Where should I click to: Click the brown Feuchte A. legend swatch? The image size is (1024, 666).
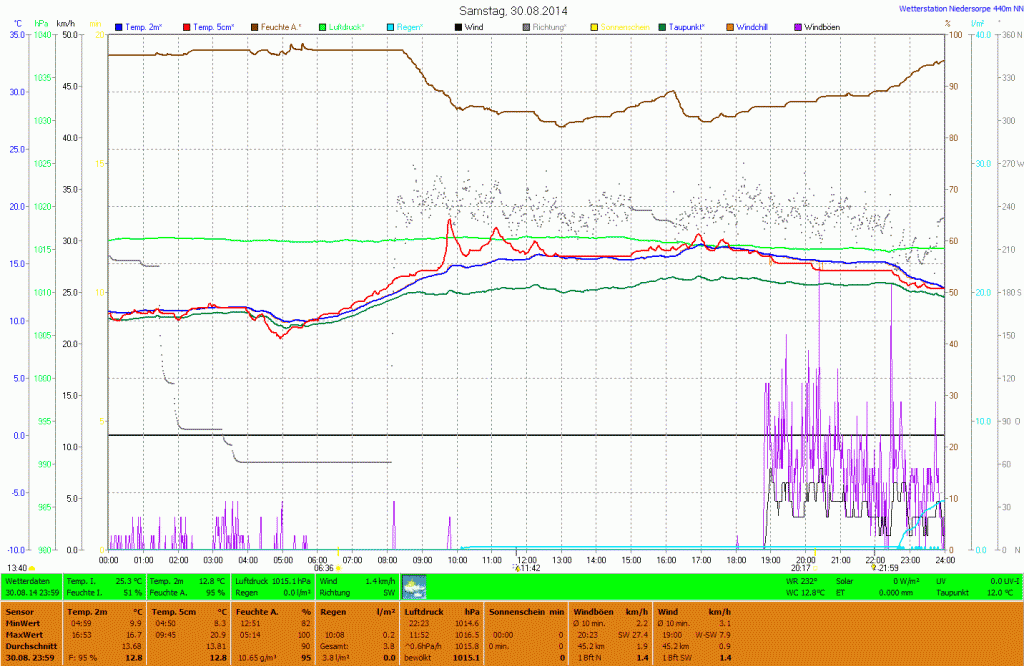tap(254, 26)
